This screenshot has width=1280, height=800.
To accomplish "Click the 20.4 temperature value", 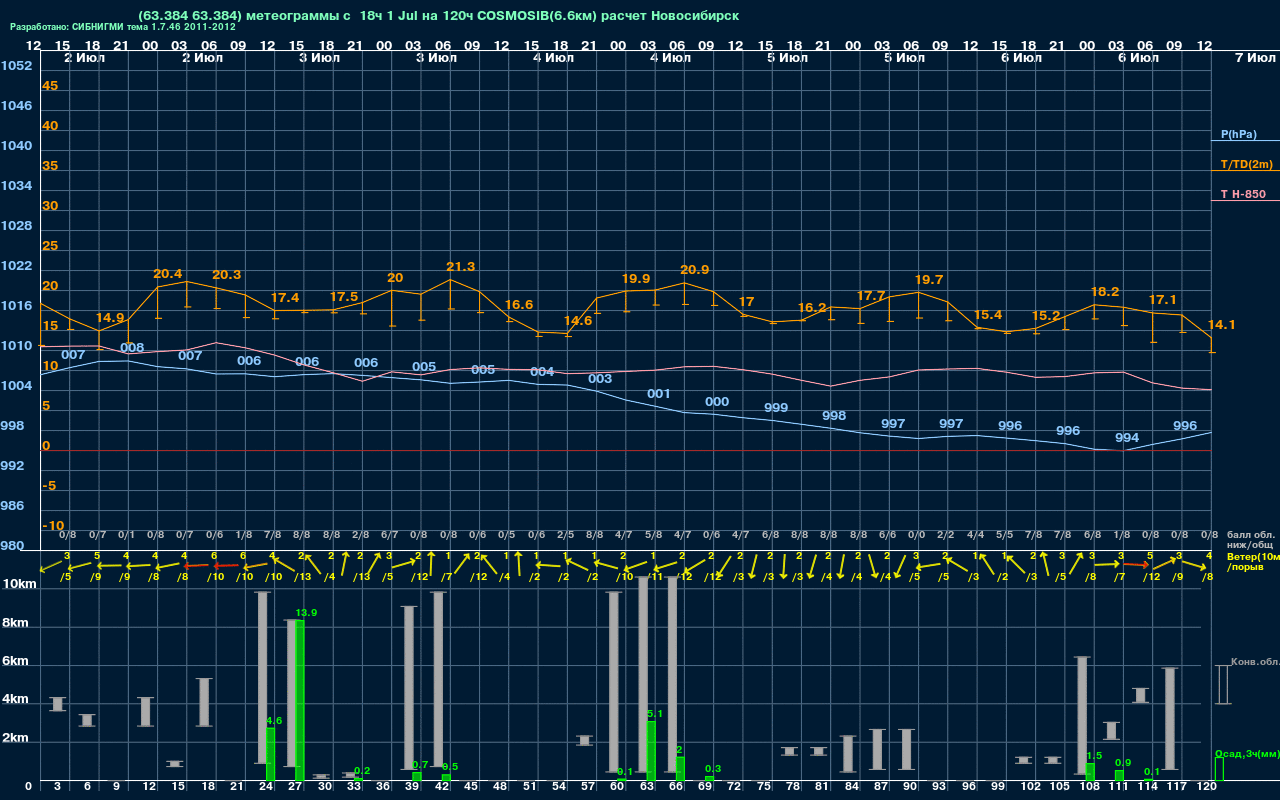I will tap(168, 274).
